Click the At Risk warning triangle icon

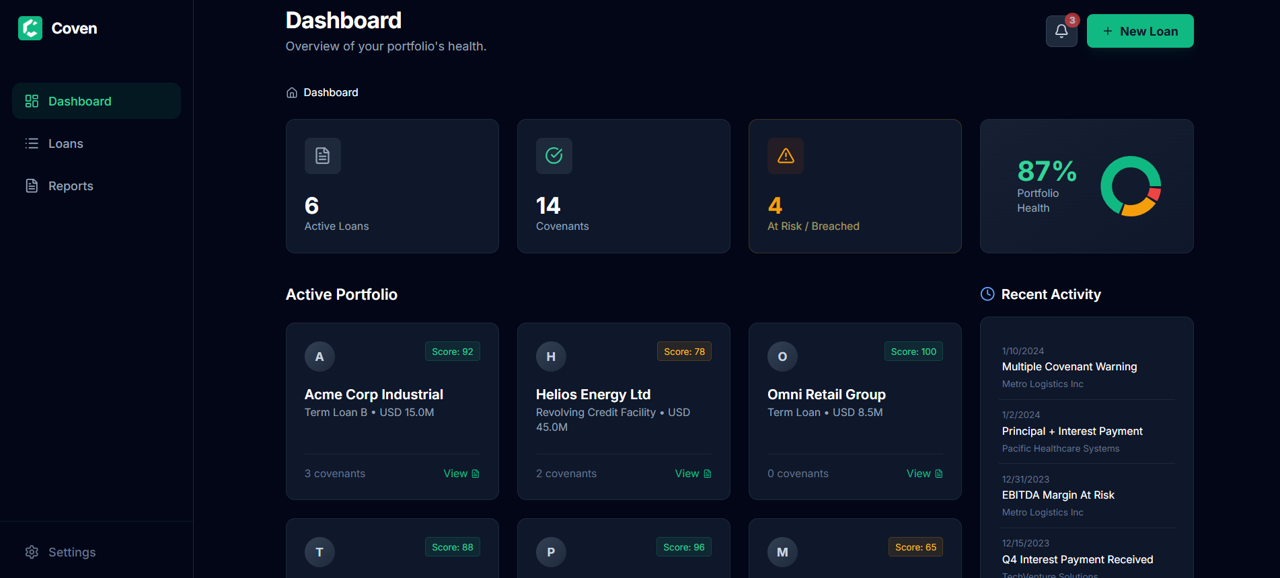(x=785, y=156)
